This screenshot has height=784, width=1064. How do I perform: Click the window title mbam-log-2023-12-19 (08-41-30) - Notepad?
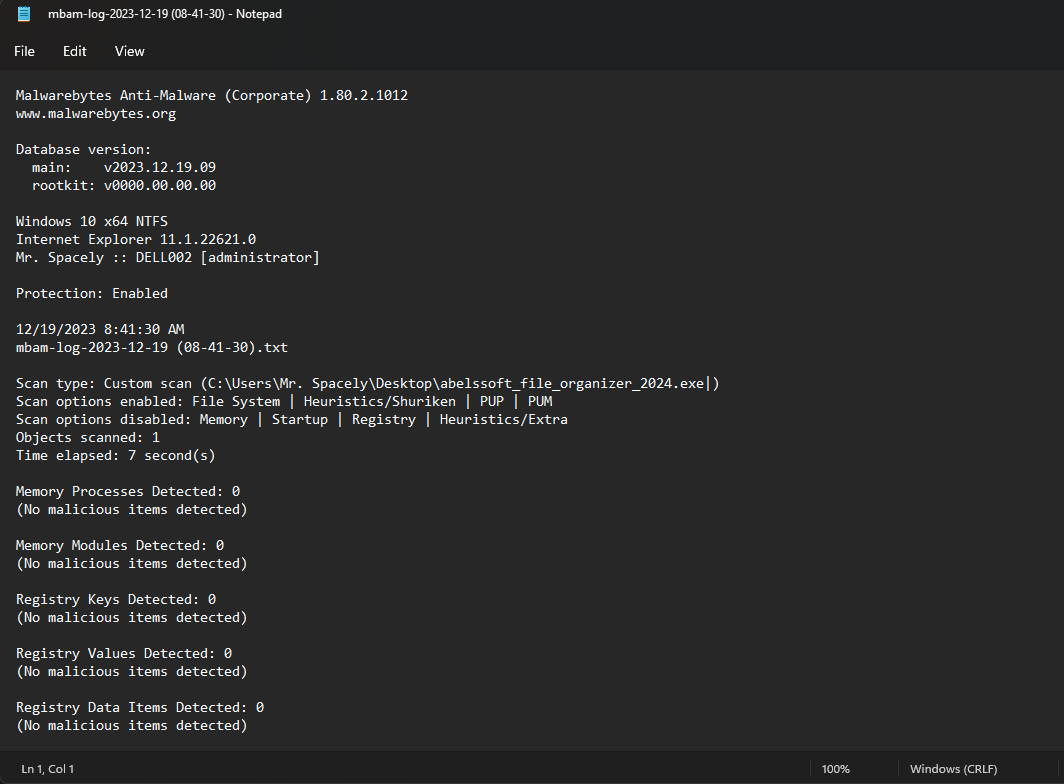165,14
